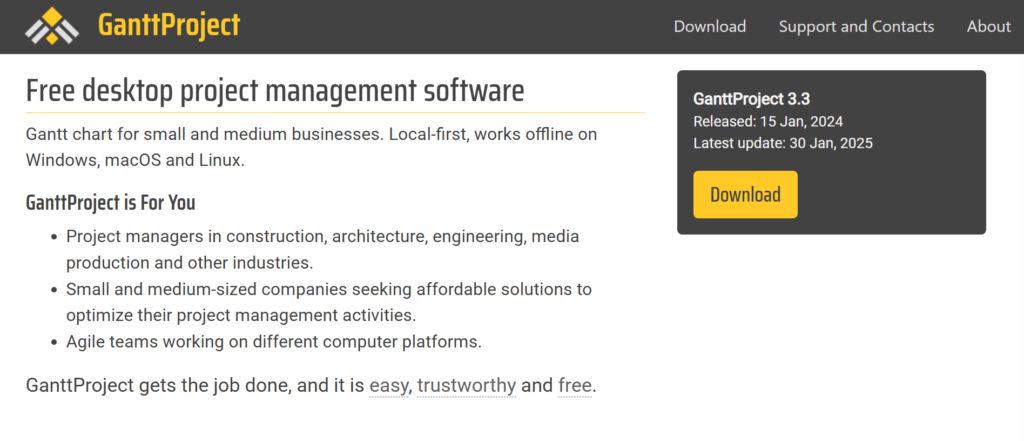The height and width of the screenshot is (441, 1024).
Task: Open the About menu item
Action: tap(988, 27)
